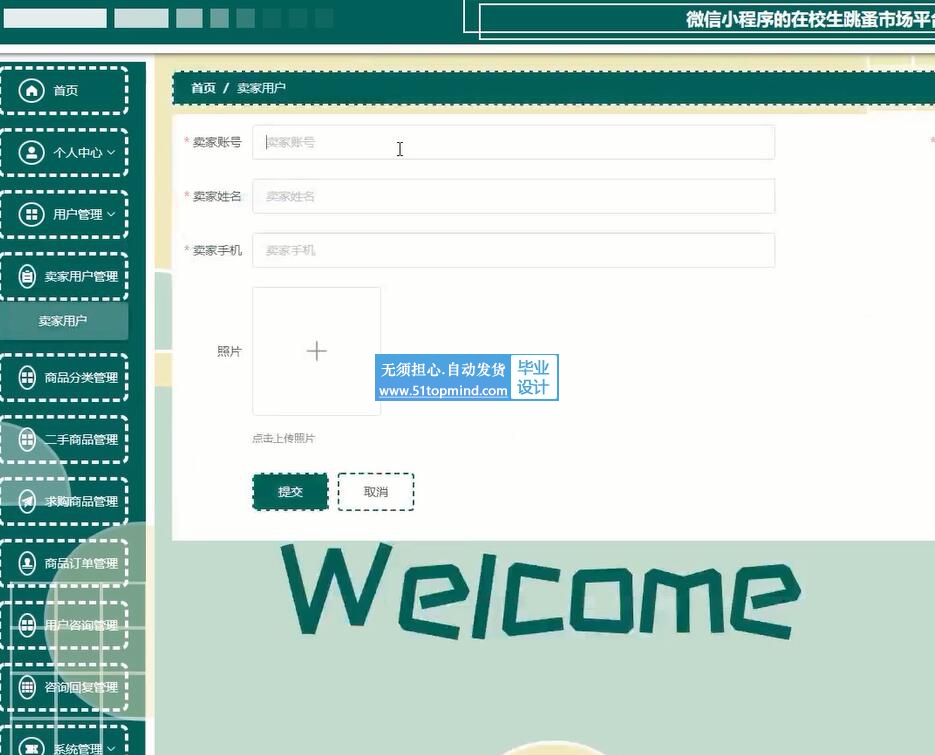The image size is (935, 755).
Task: Click the personal center user icon
Action: pyautogui.click(x=32, y=153)
